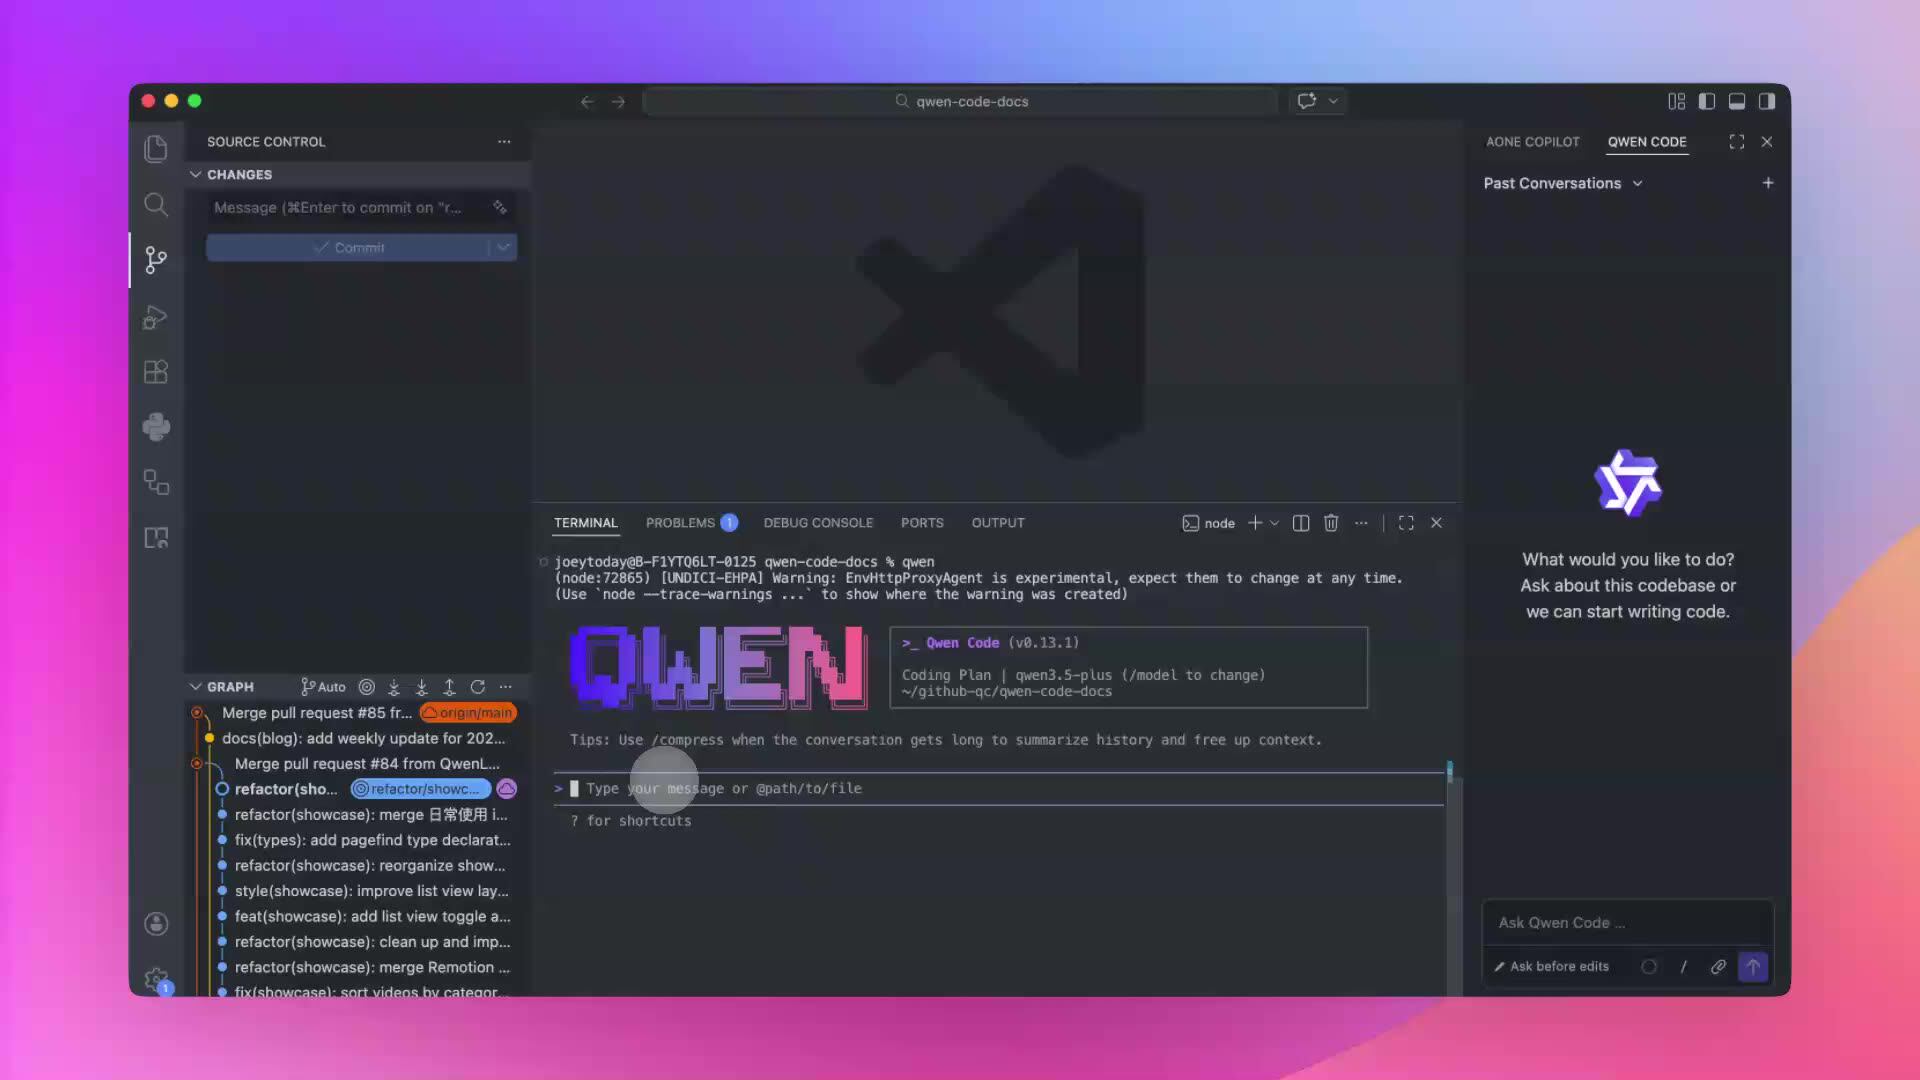The height and width of the screenshot is (1080, 1920).
Task: Open Copilot chat dropdown chevron in title bar
Action: click(1333, 101)
